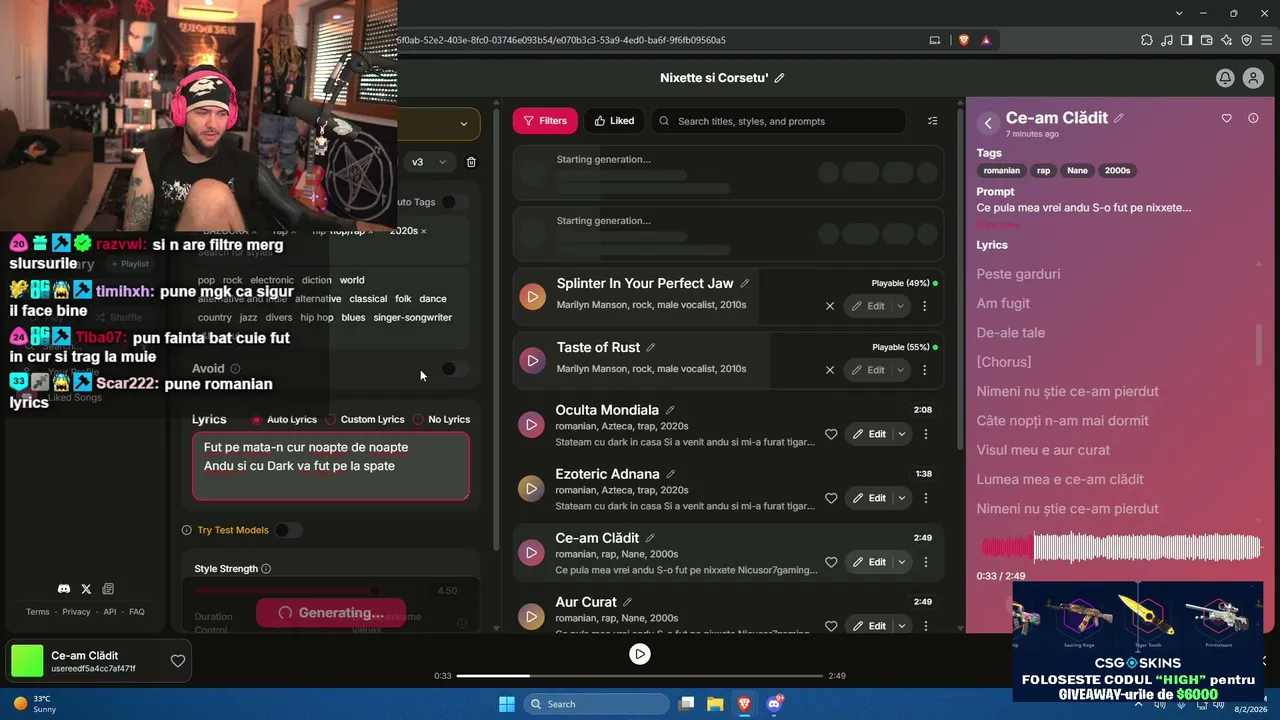This screenshot has width=1280, height=720.
Task: Open Edit dropdown for Splinter In Your Perfect Jaw
Action: click(x=900, y=306)
